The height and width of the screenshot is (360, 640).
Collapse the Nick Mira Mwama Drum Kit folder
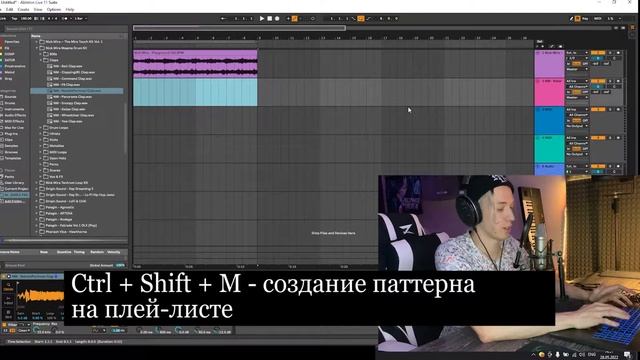click(37, 48)
